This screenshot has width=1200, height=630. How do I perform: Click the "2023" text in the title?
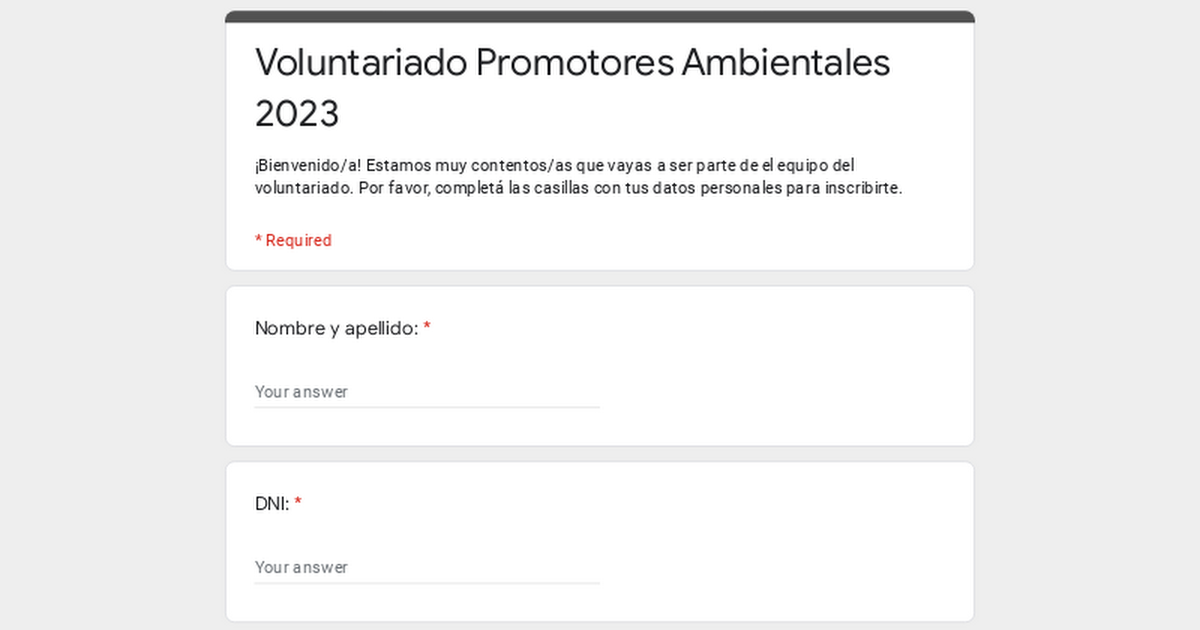click(x=297, y=114)
